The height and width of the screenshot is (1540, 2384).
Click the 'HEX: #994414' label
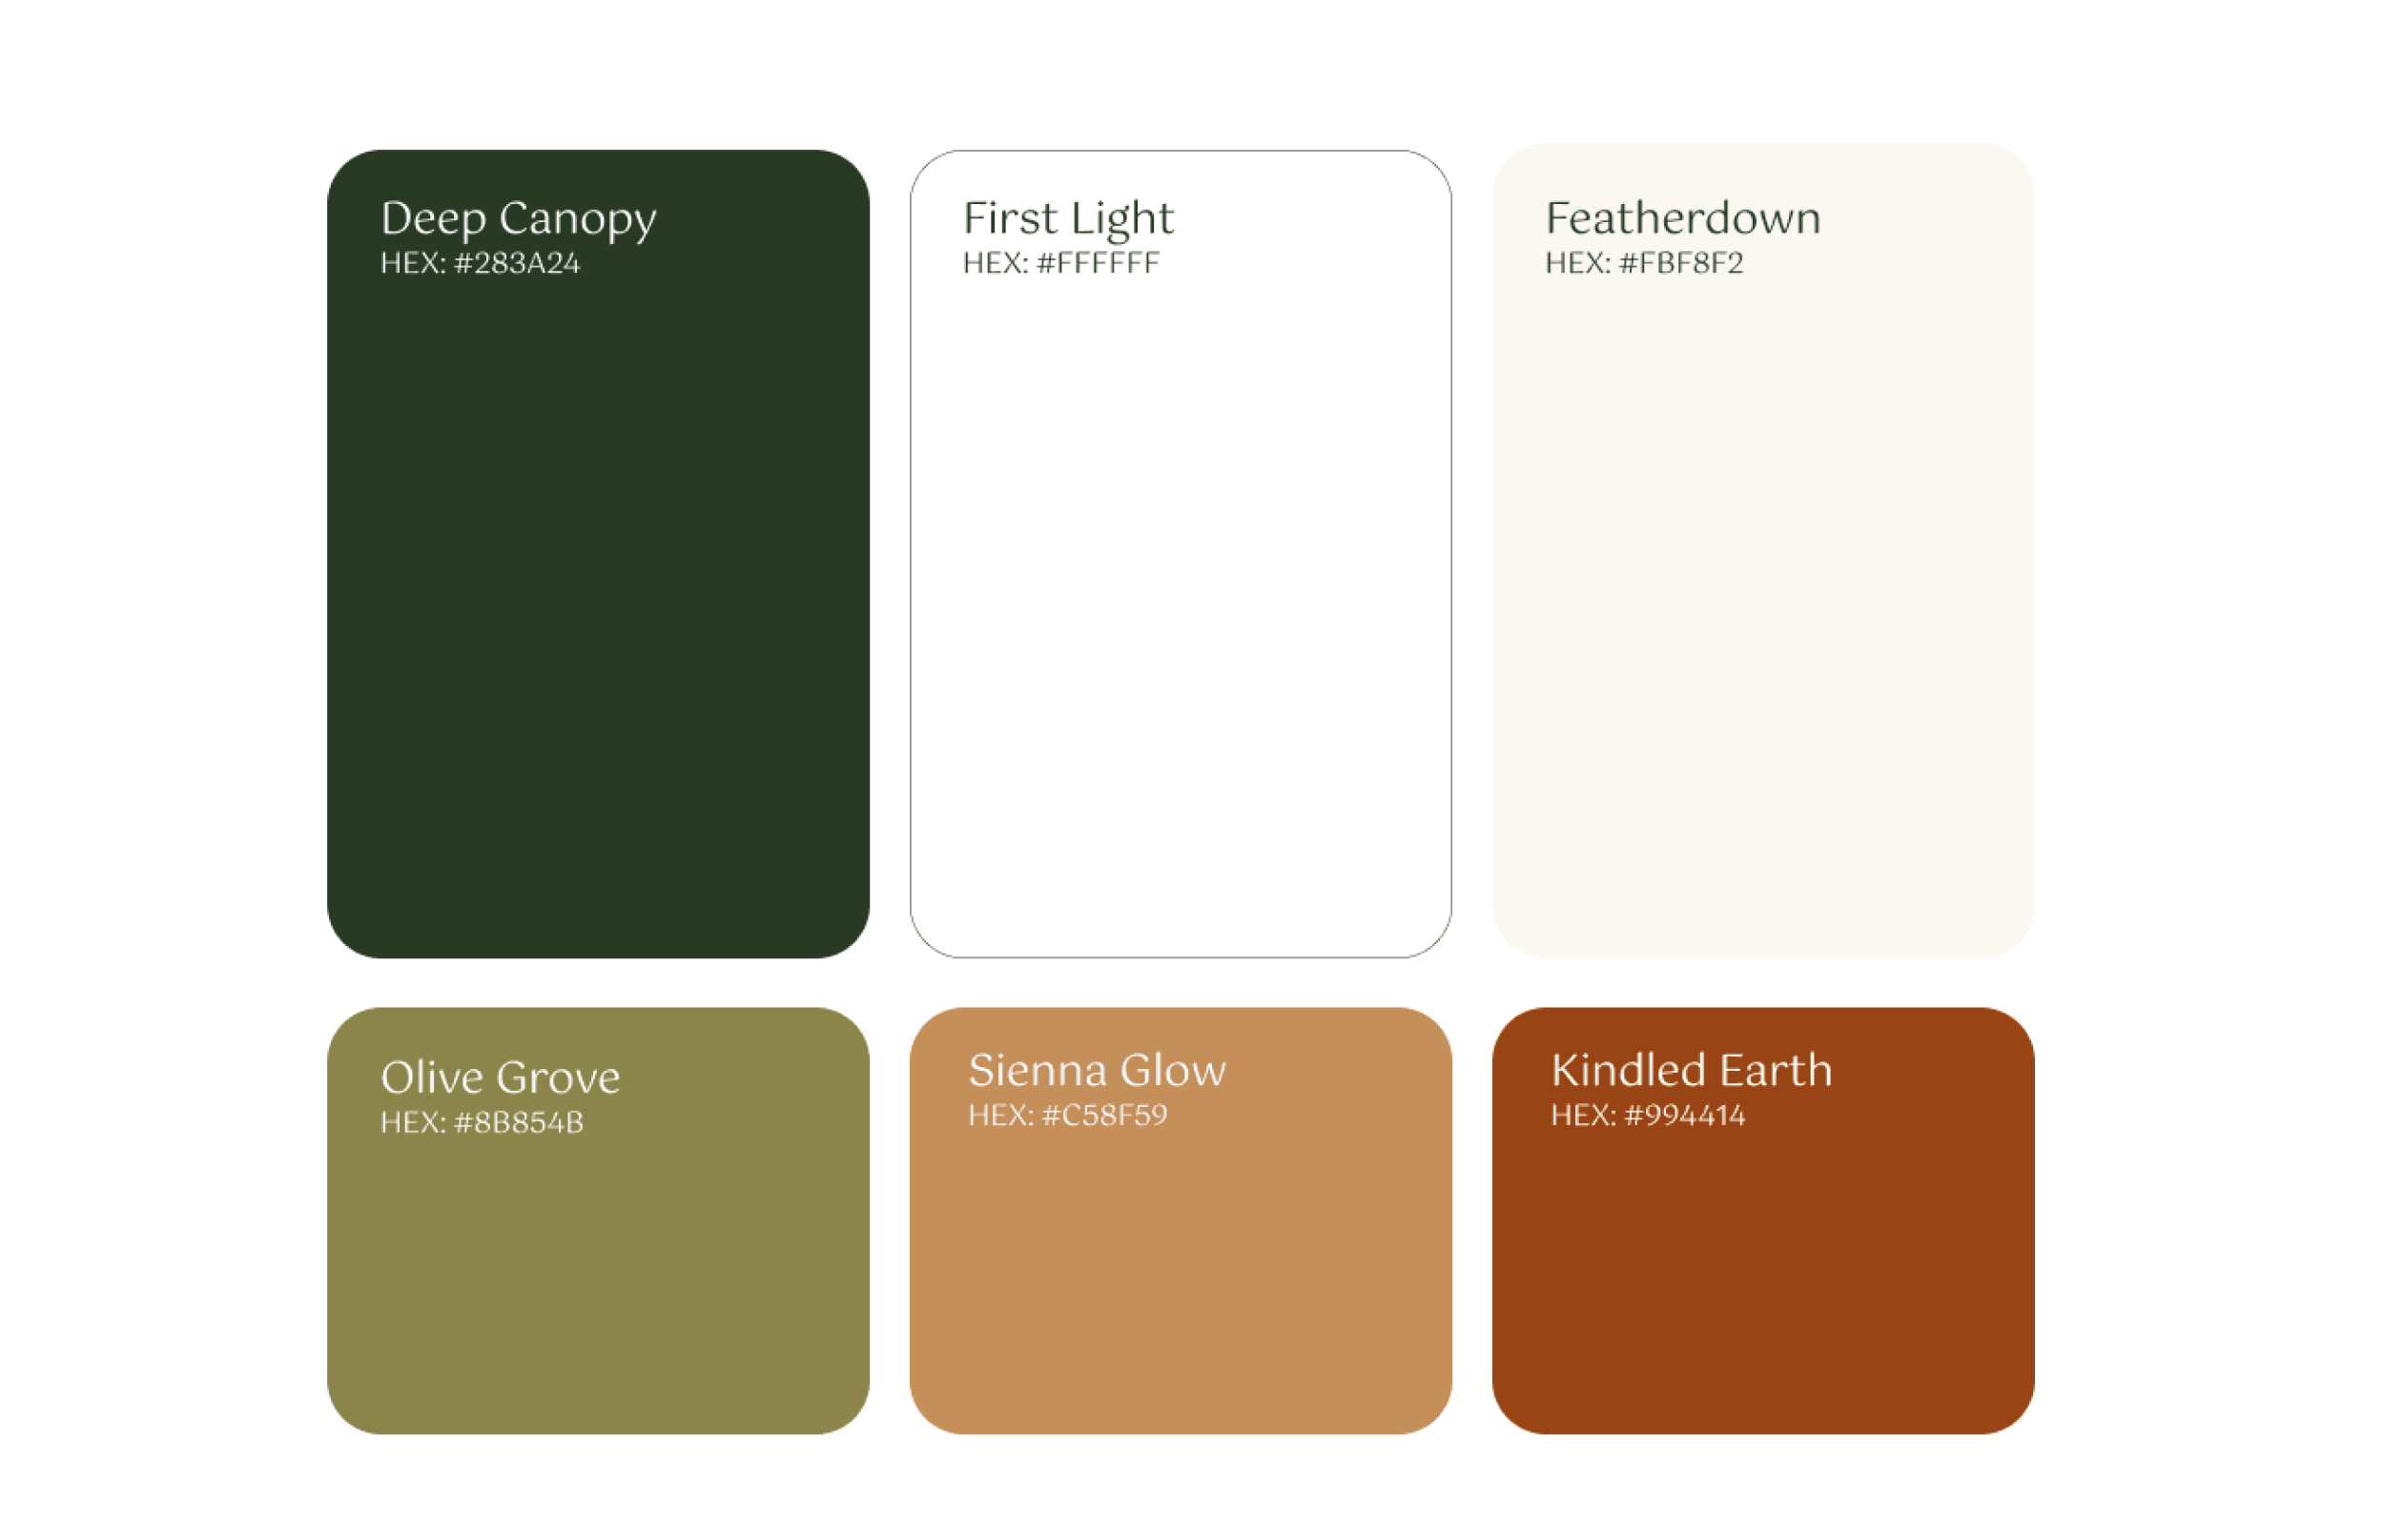(1648, 1115)
